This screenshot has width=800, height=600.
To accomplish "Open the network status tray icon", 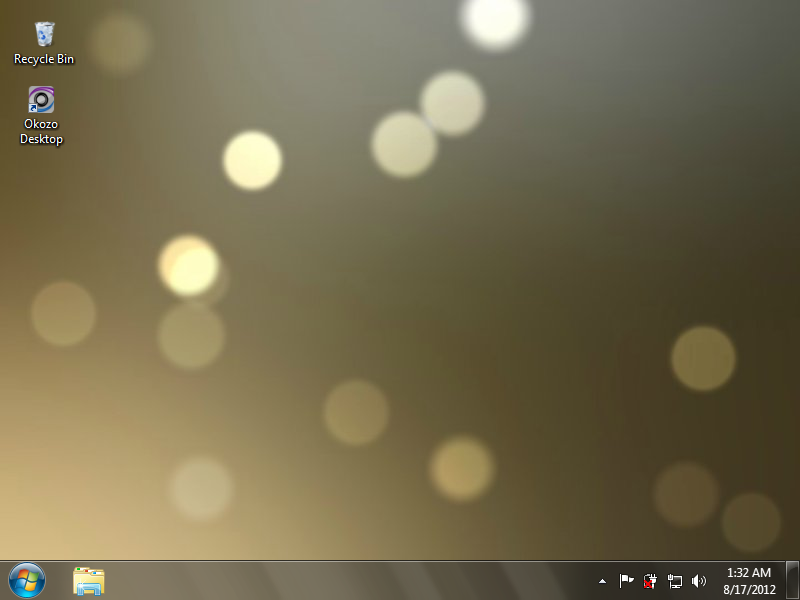I will (x=674, y=581).
